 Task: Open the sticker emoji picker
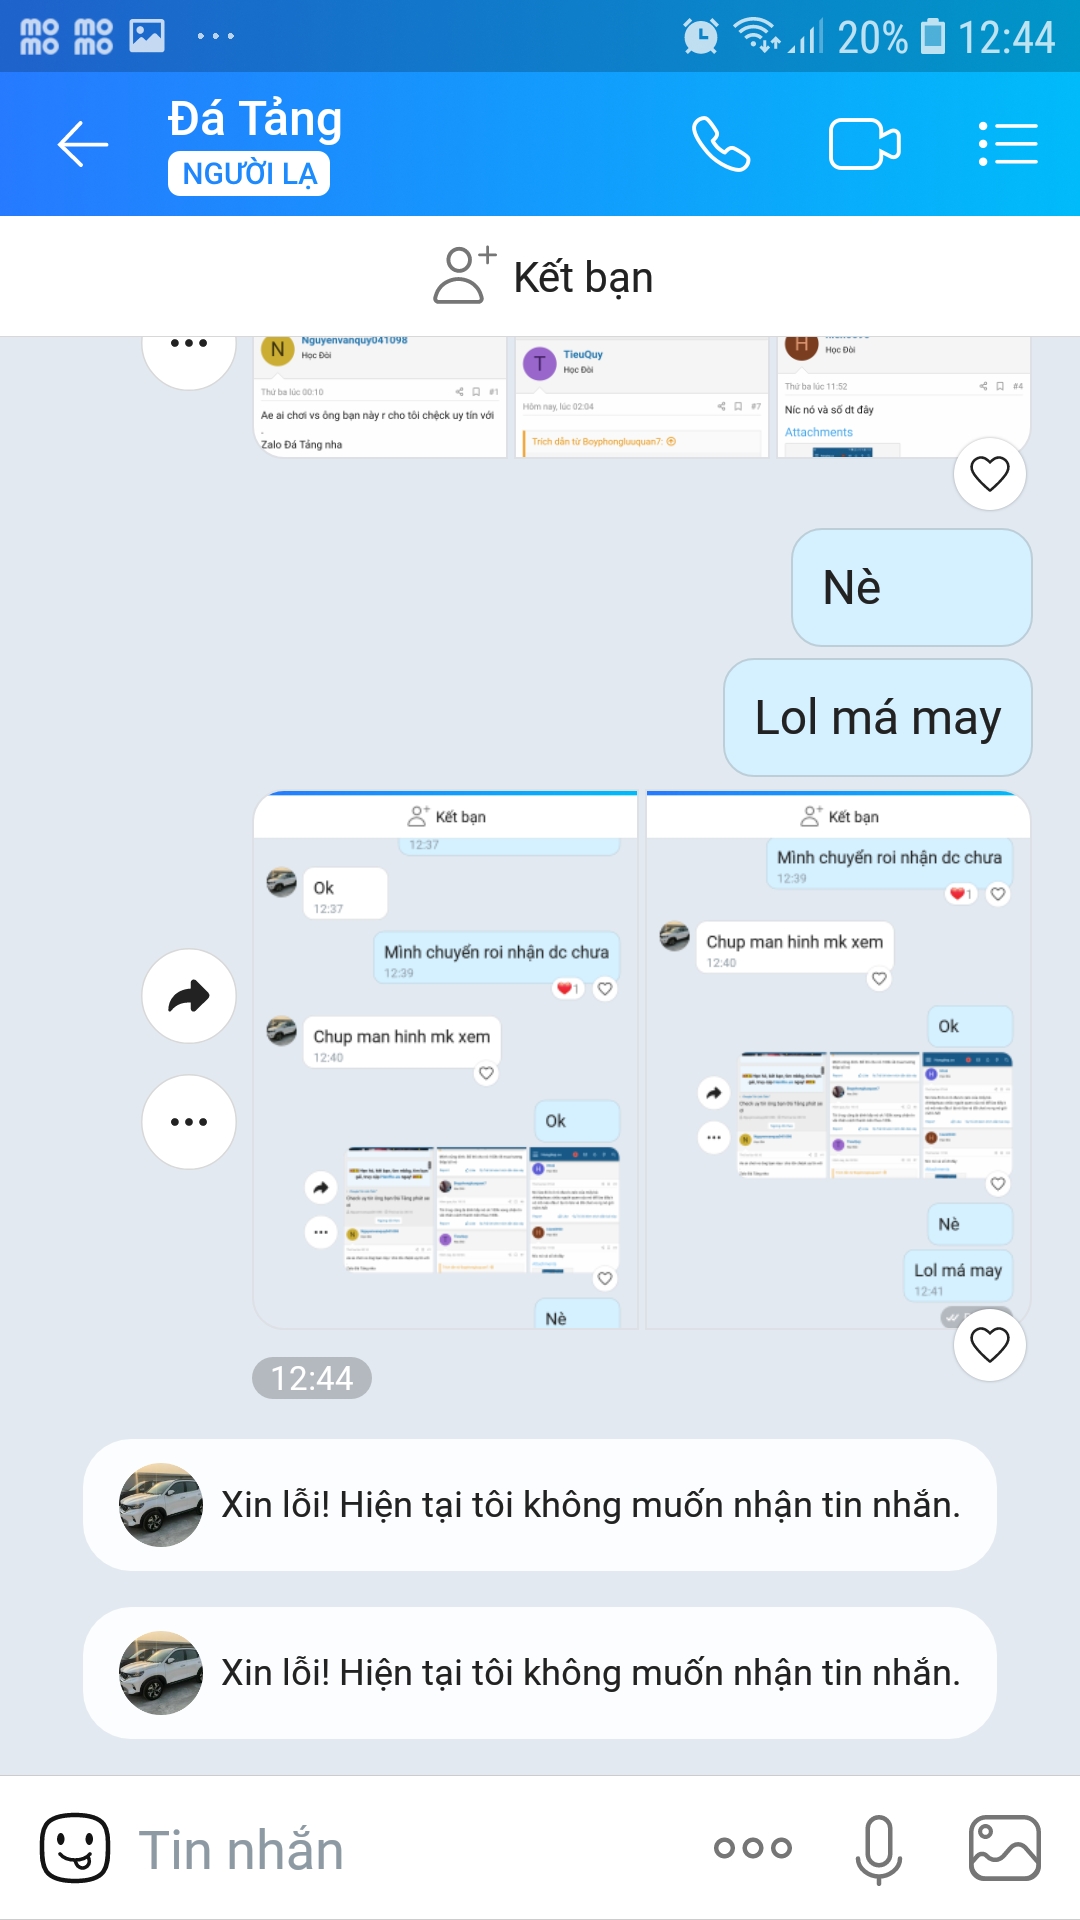pos(75,1848)
